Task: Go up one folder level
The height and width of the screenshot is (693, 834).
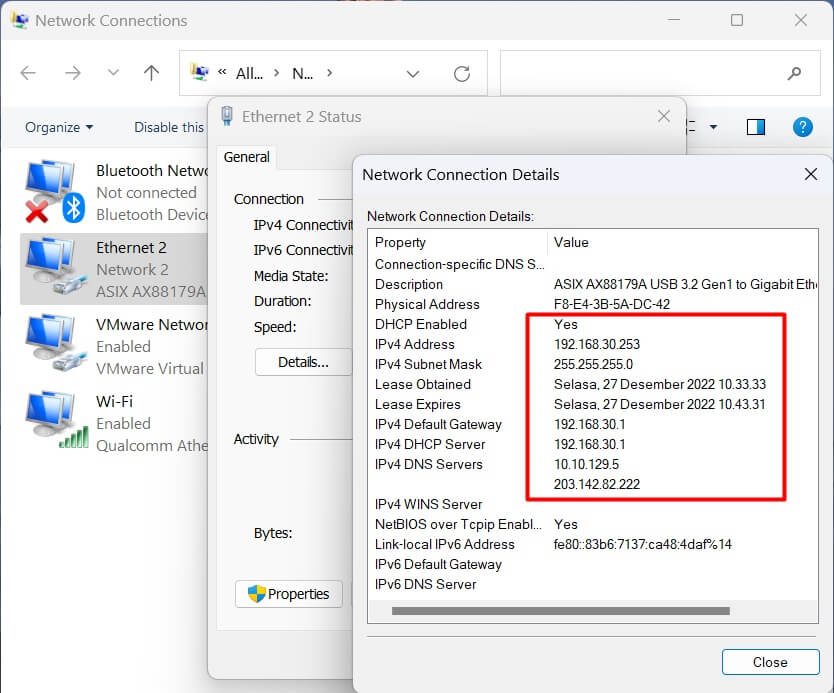Action: 151,73
